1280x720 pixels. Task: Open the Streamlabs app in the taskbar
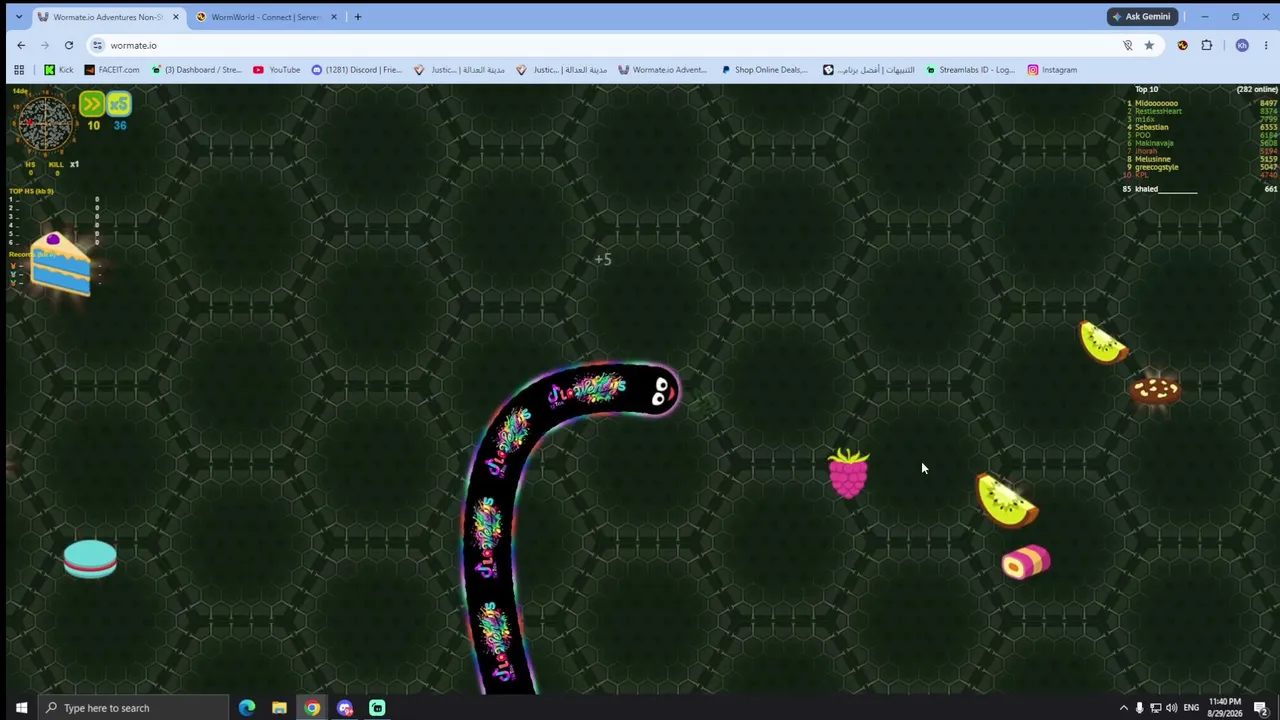point(377,708)
